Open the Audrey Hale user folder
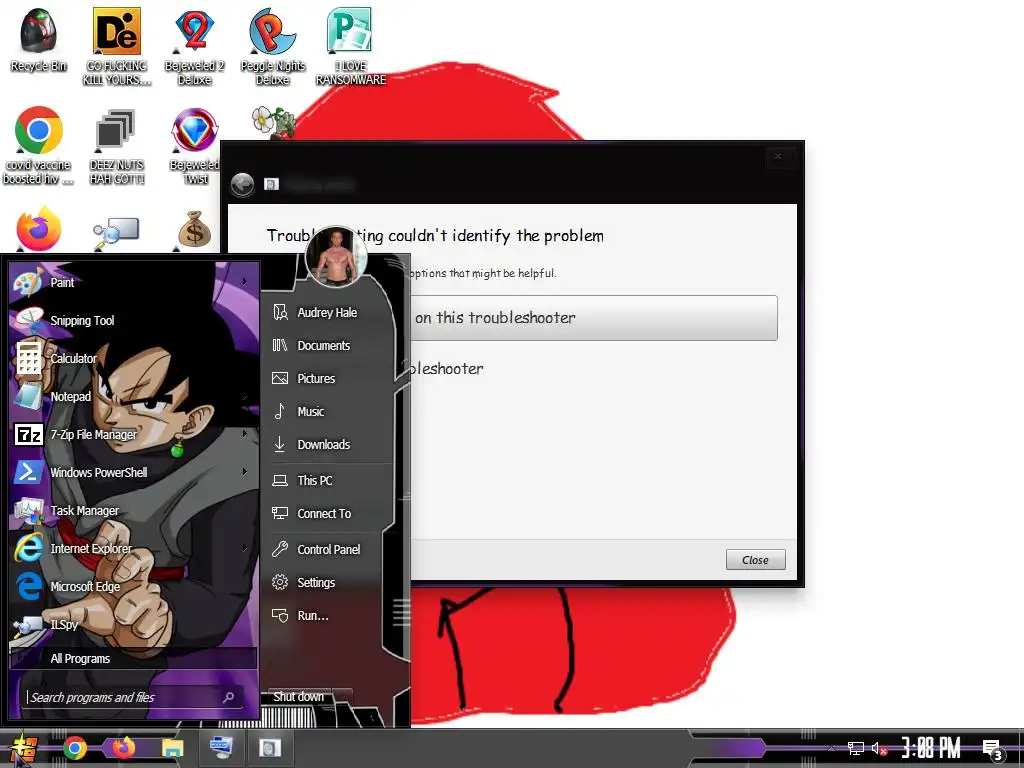The height and width of the screenshot is (768, 1024). (327, 312)
